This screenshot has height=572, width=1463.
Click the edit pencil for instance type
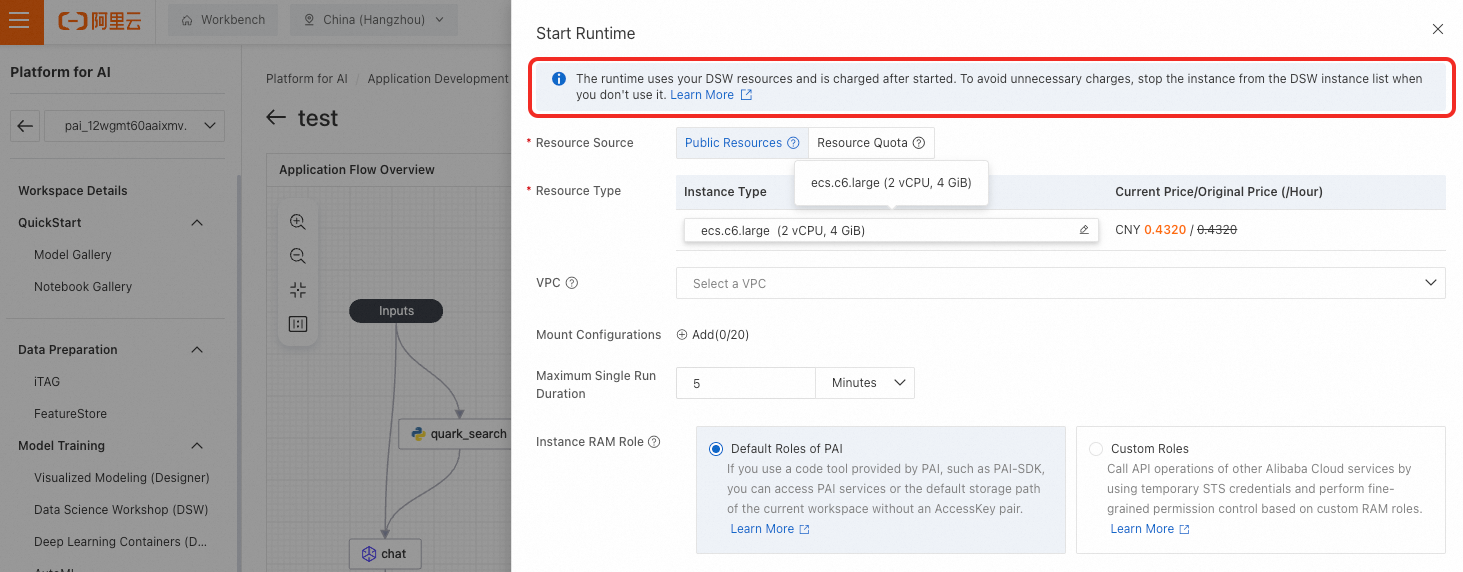(1084, 230)
